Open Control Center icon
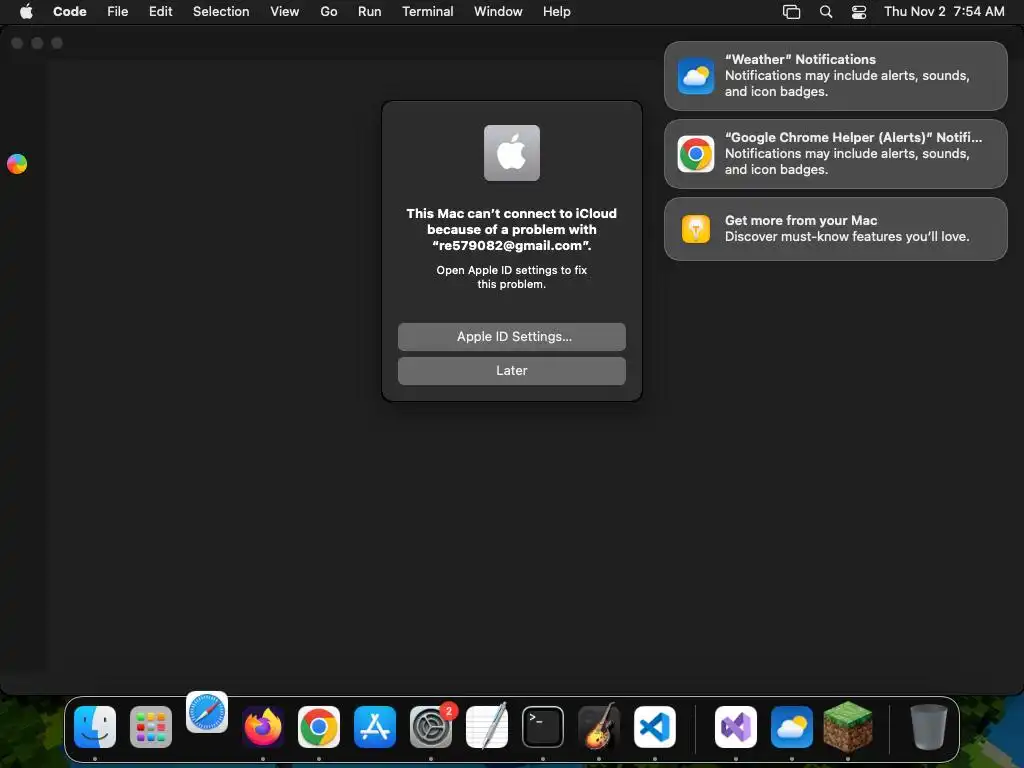Screen dimensions: 1024x768 [859, 12]
